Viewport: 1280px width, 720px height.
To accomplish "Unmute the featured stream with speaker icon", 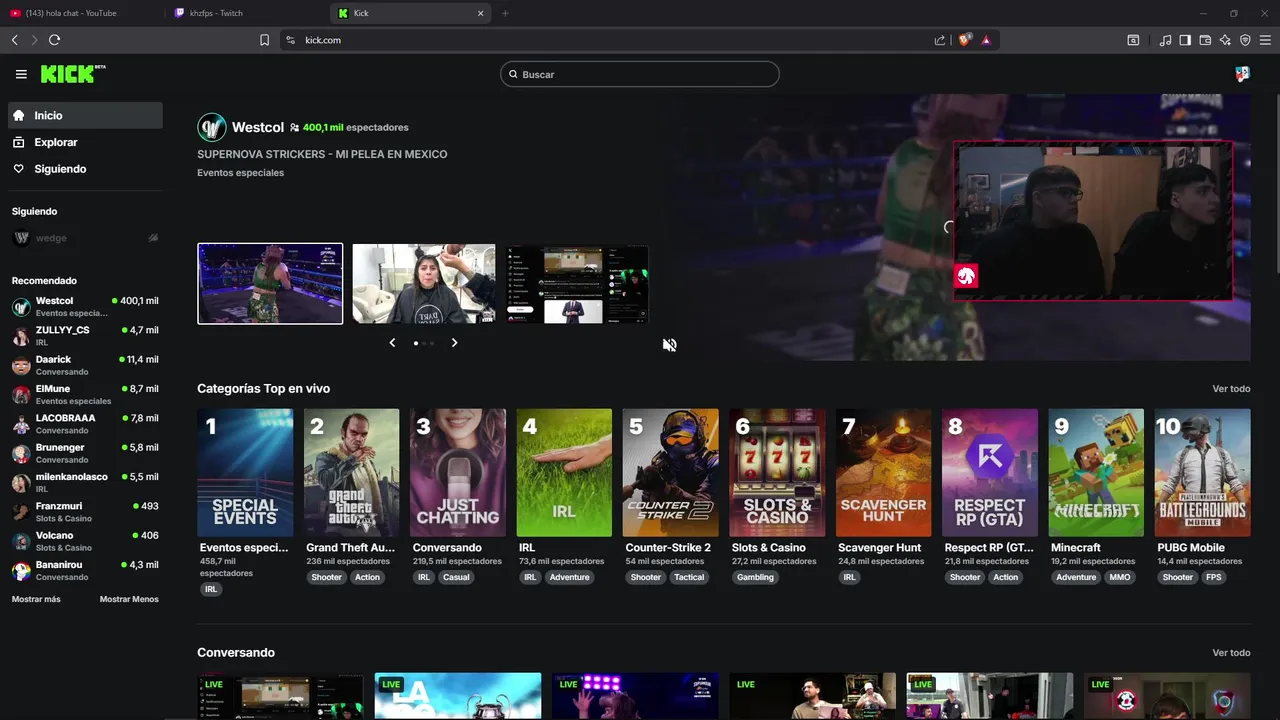I will click(669, 345).
